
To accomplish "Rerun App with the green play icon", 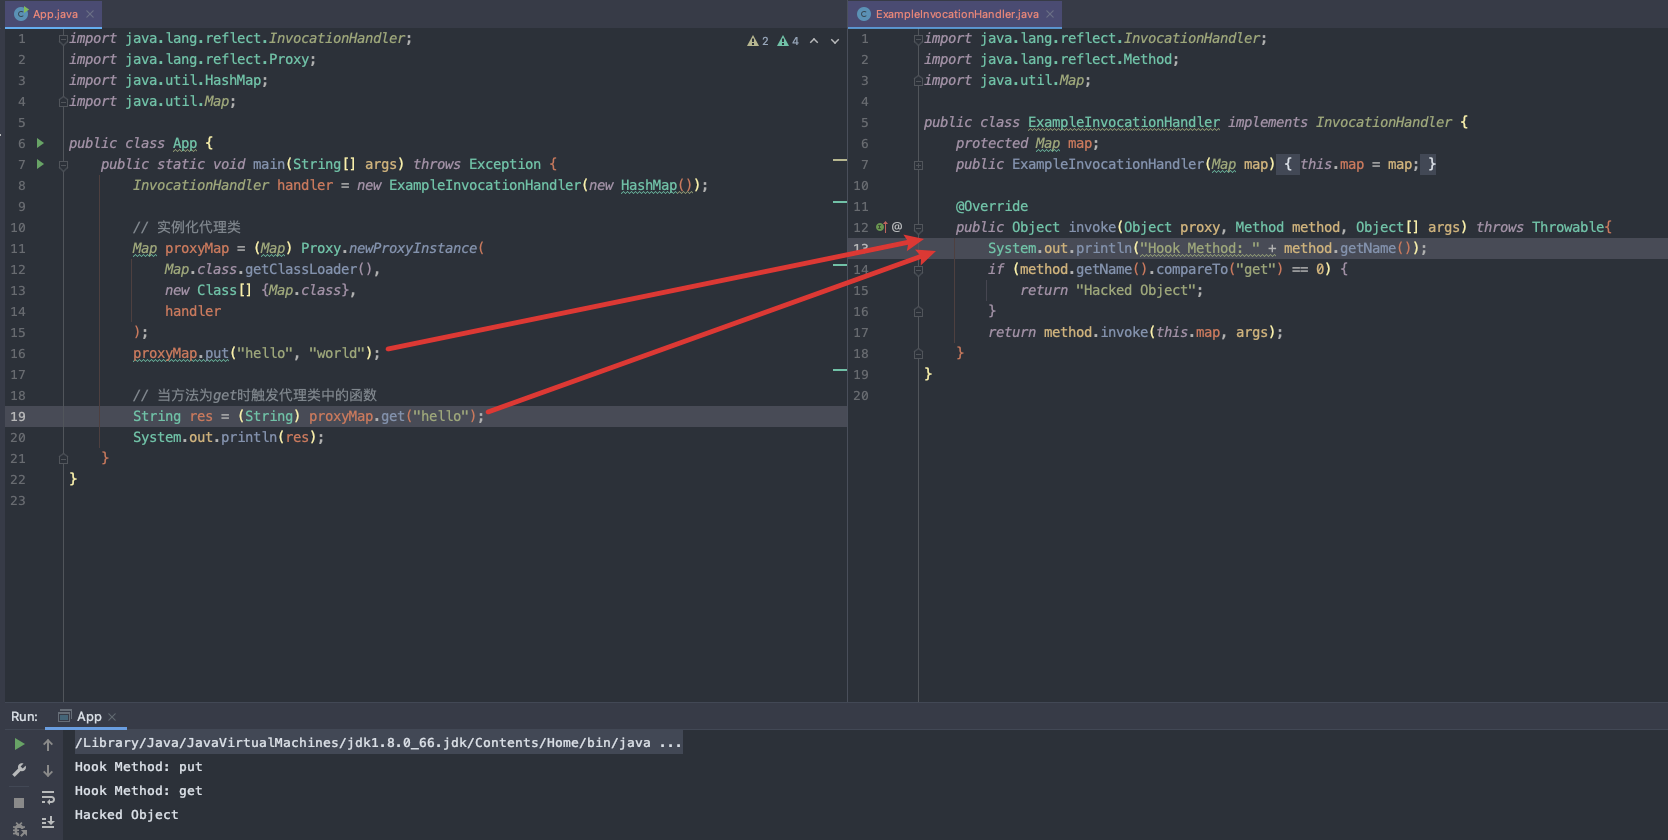I will [19, 744].
